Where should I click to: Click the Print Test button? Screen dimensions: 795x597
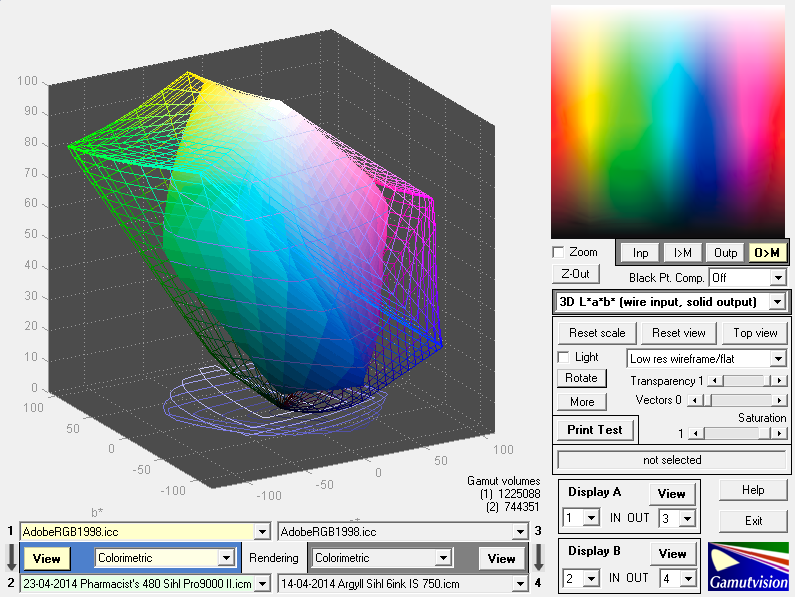click(594, 430)
